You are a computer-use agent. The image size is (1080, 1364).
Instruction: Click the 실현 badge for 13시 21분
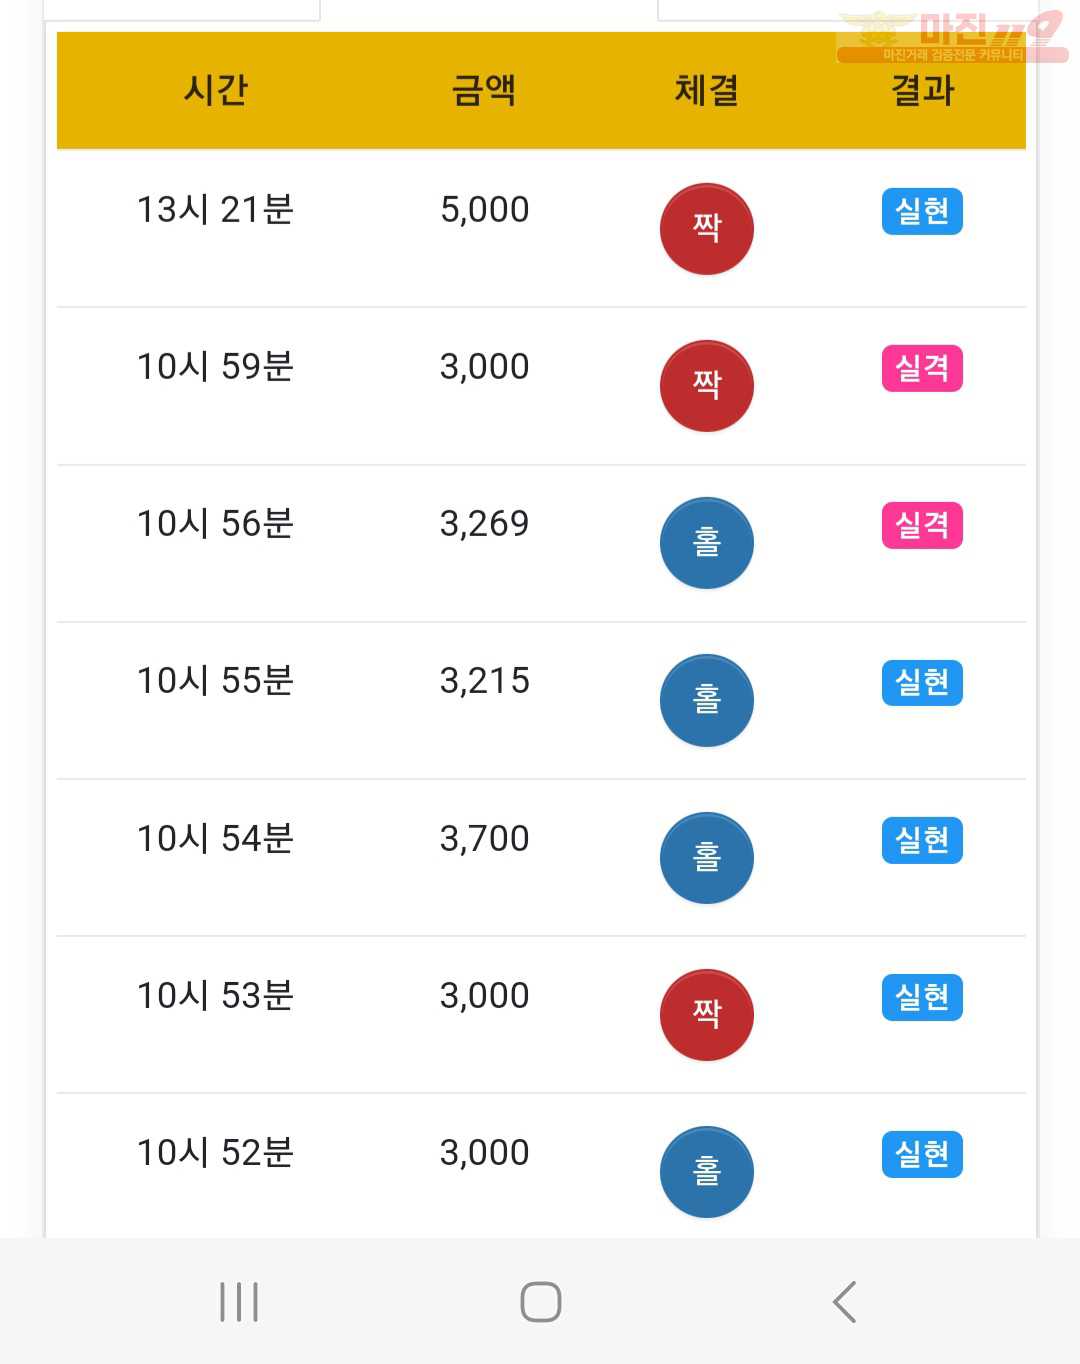(x=922, y=211)
